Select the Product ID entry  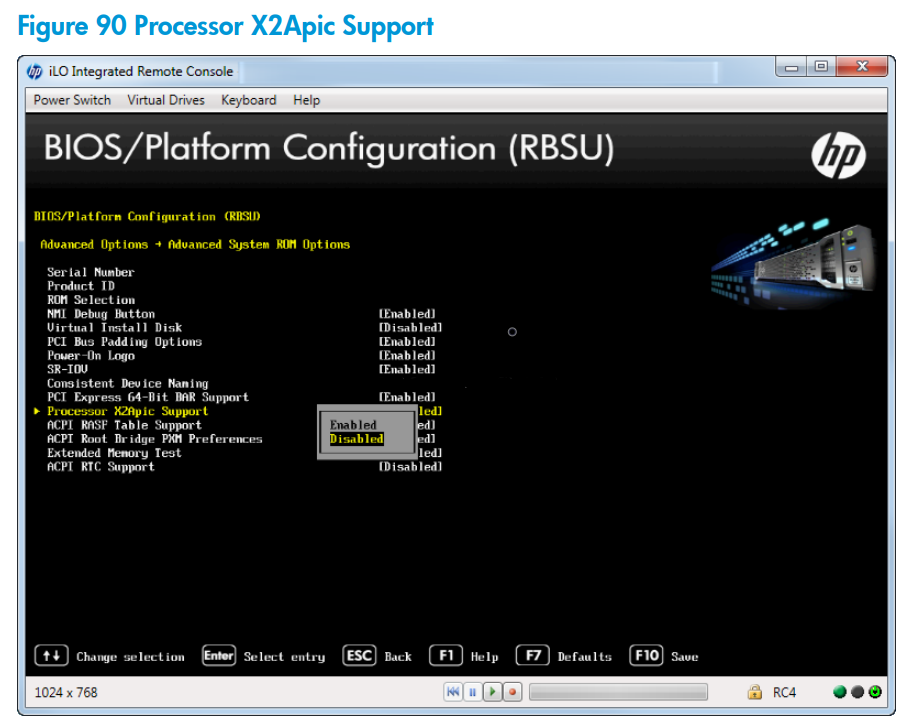coord(81,285)
